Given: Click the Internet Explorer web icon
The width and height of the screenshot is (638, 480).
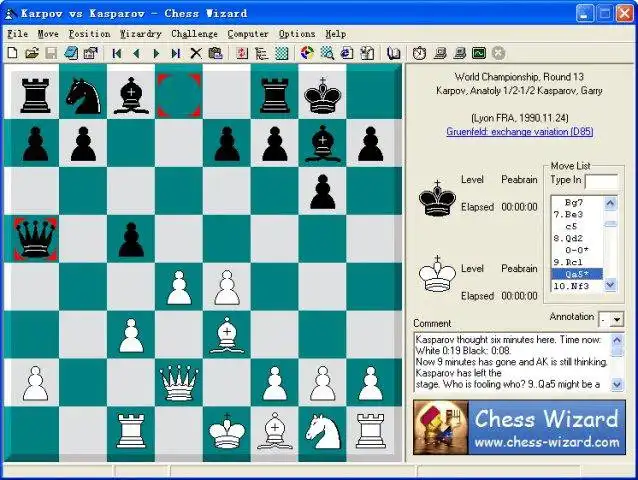Looking at the screenshot, I should pyautogui.click(x=347, y=53).
